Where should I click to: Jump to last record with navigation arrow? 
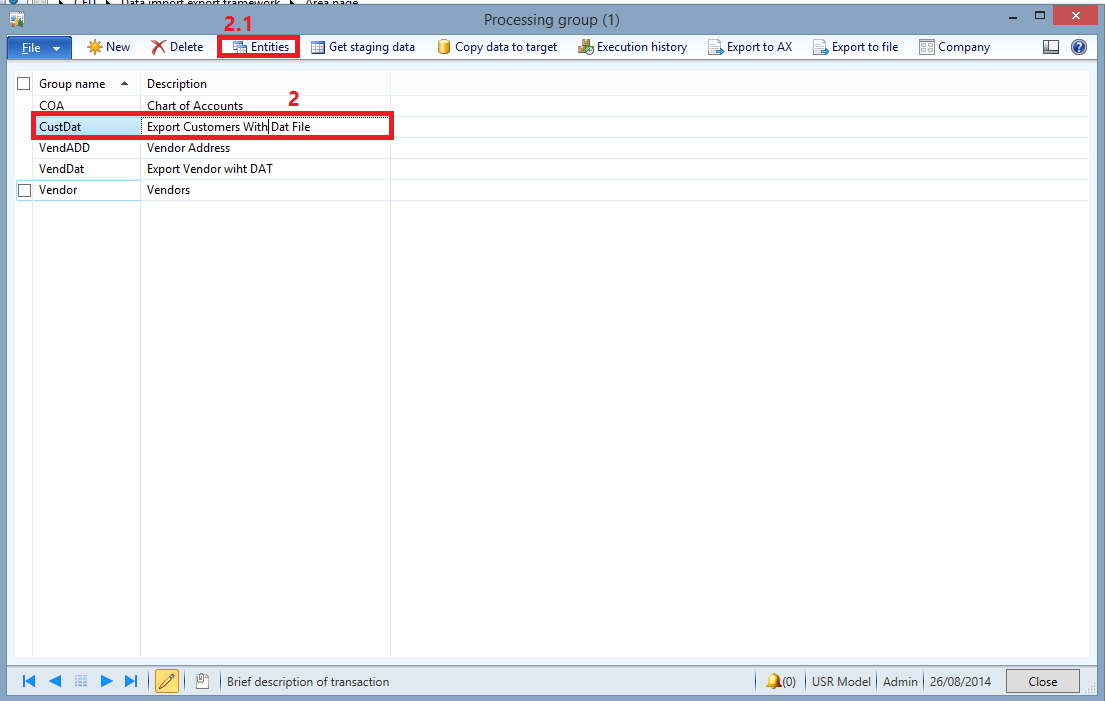coord(131,681)
